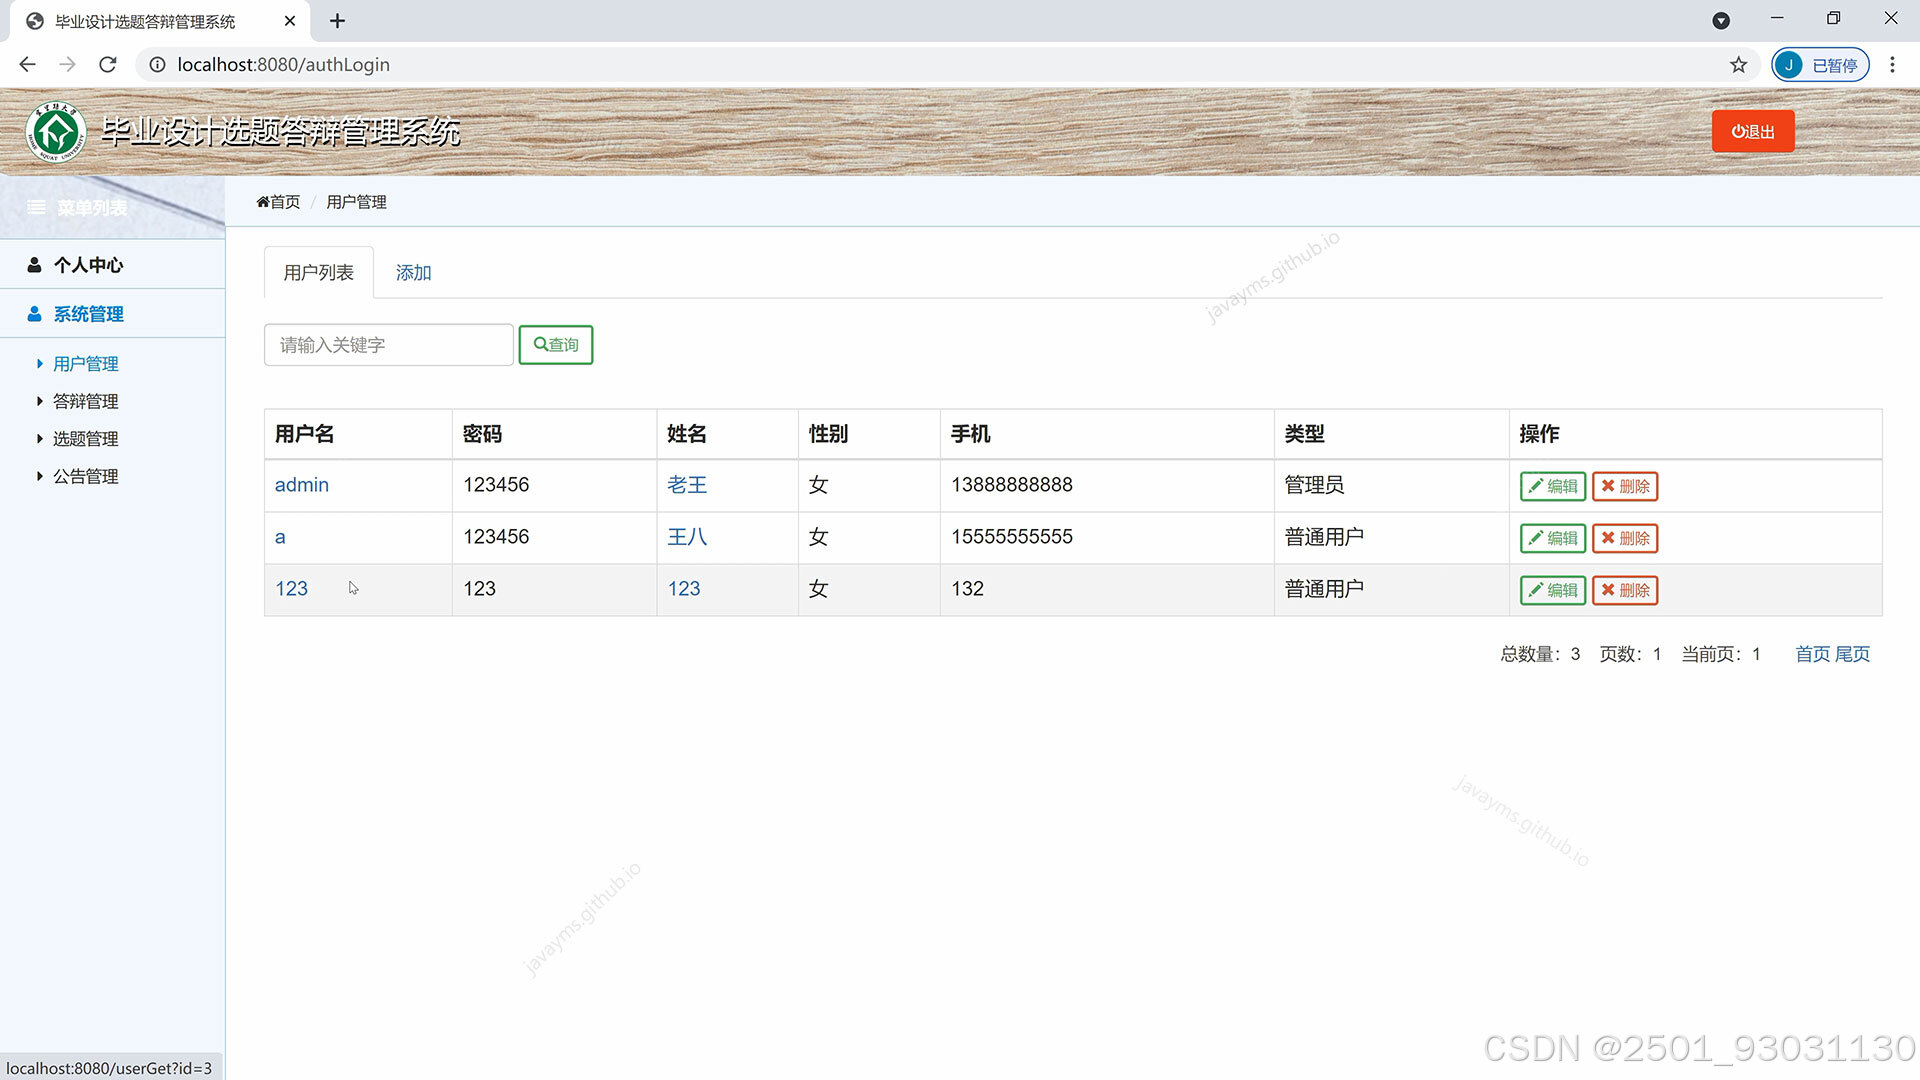Delete the user with phone 15555555555
Screen dimensions: 1920x1080
tap(1625, 538)
